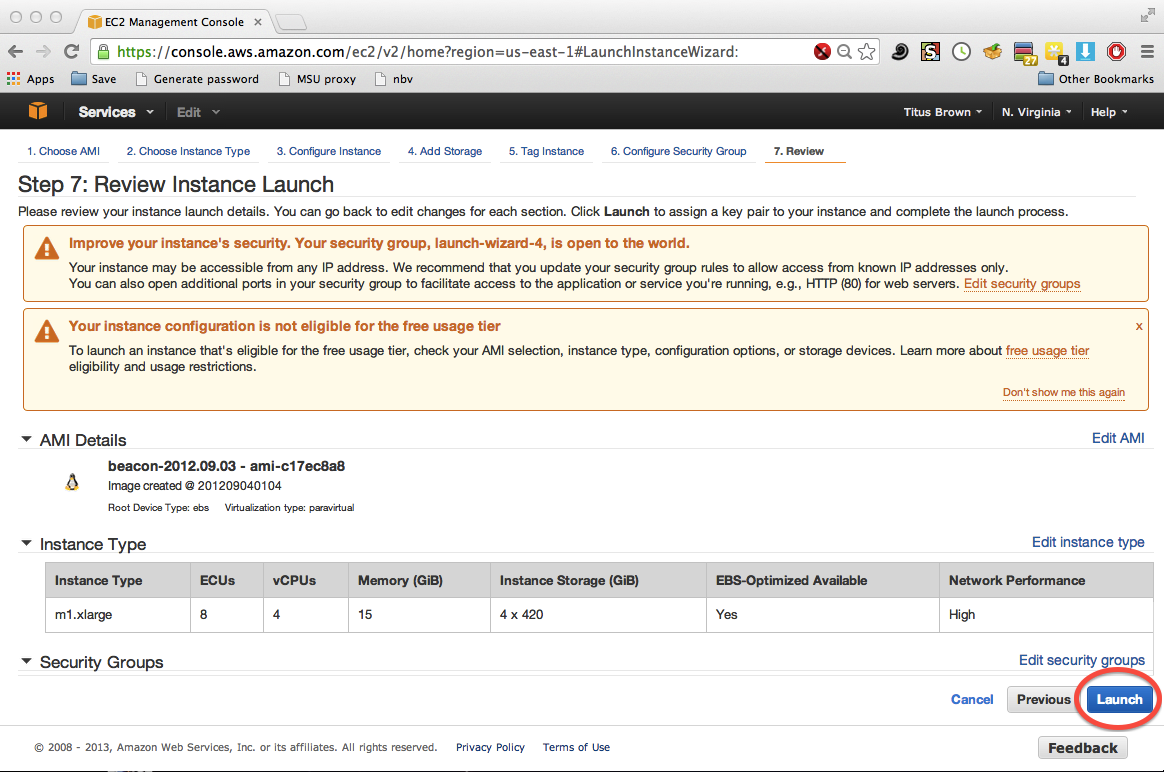This screenshot has width=1164, height=772.
Task: Open the Edit AMI link
Action: click(1118, 438)
